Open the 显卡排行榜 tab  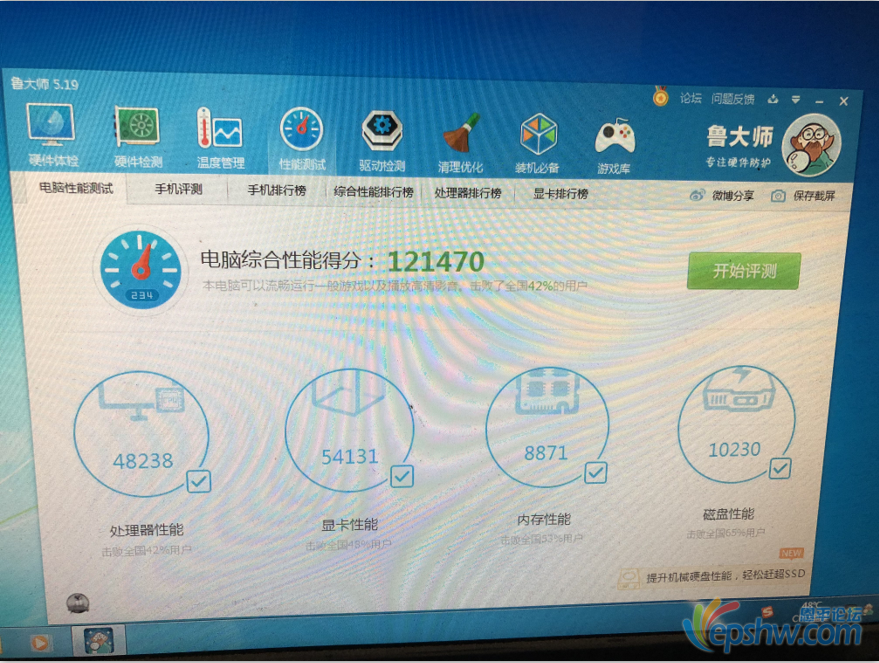pos(560,194)
